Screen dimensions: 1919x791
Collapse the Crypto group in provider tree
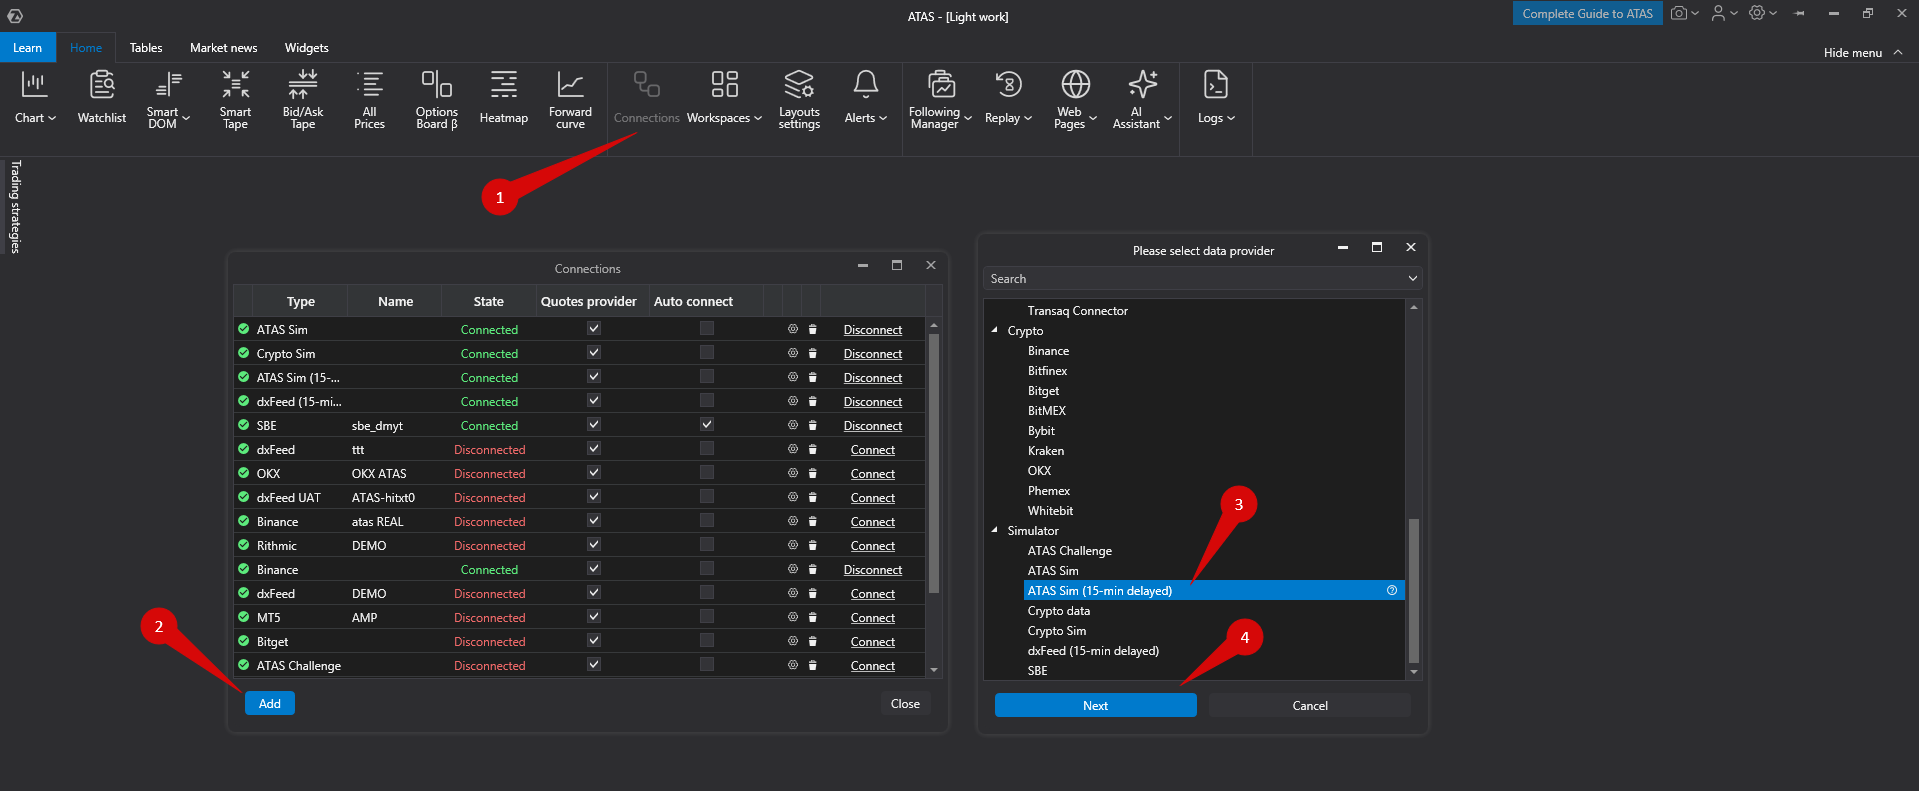click(x=995, y=330)
